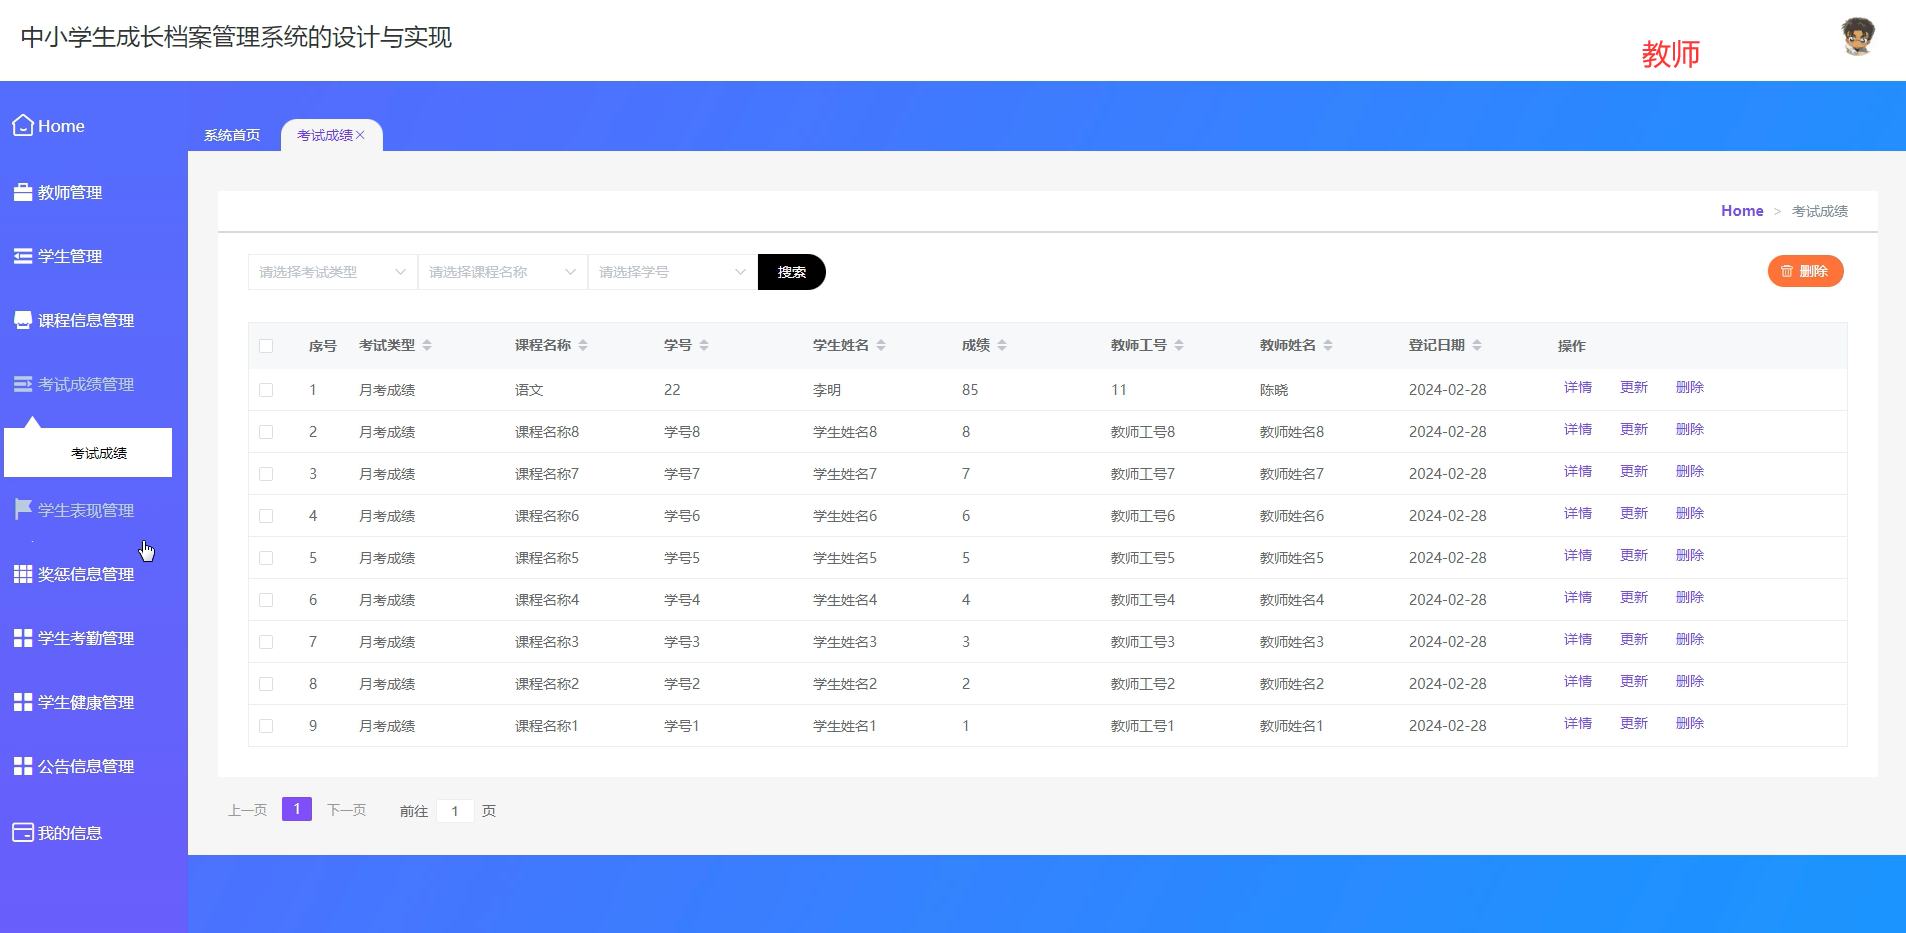Check the checkbox for row 1 语文
The image size is (1906, 933).
click(266, 390)
